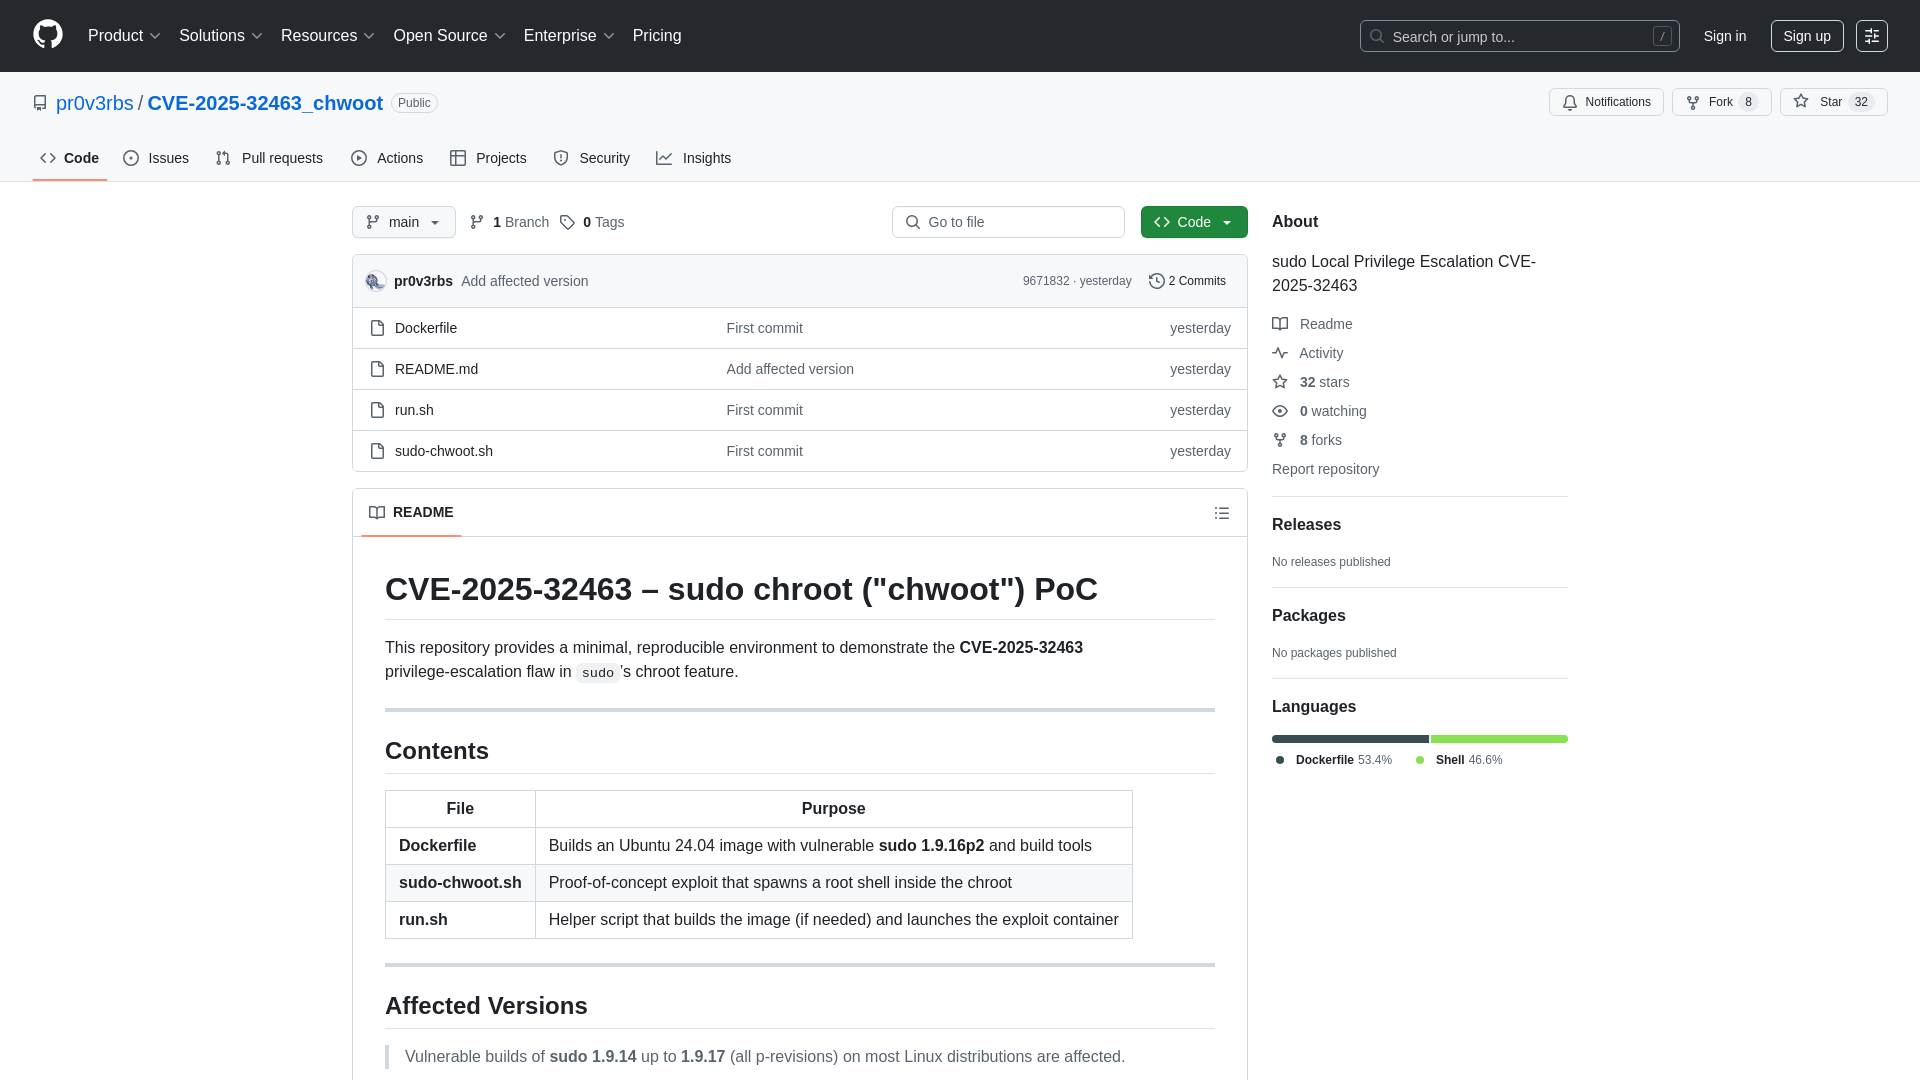Open the Pull requests tab
1920x1080 pixels.
tap(269, 158)
